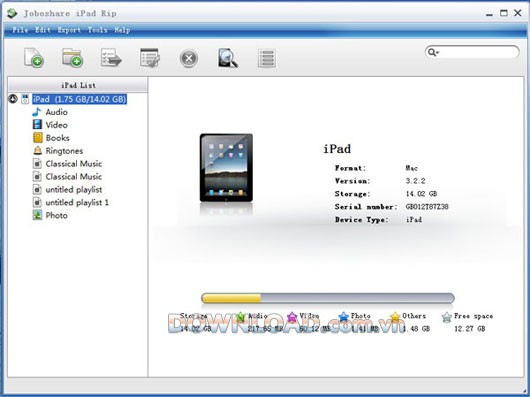This screenshot has height=397, width=530.
Task: Open the Video library item
Action: (56, 125)
